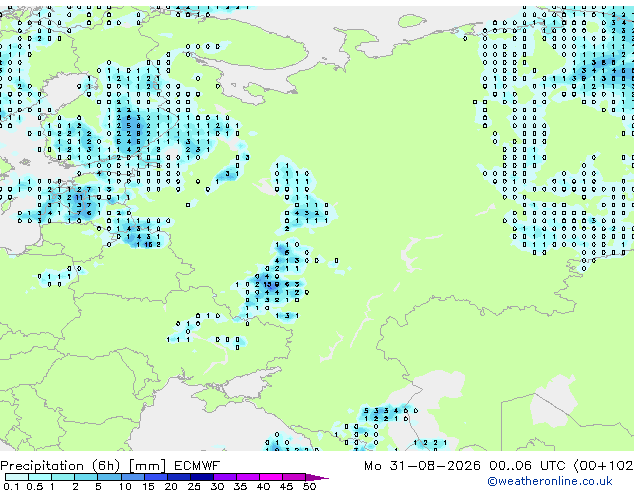Select the navy legend swatch between 25 and 30

(202, 477)
